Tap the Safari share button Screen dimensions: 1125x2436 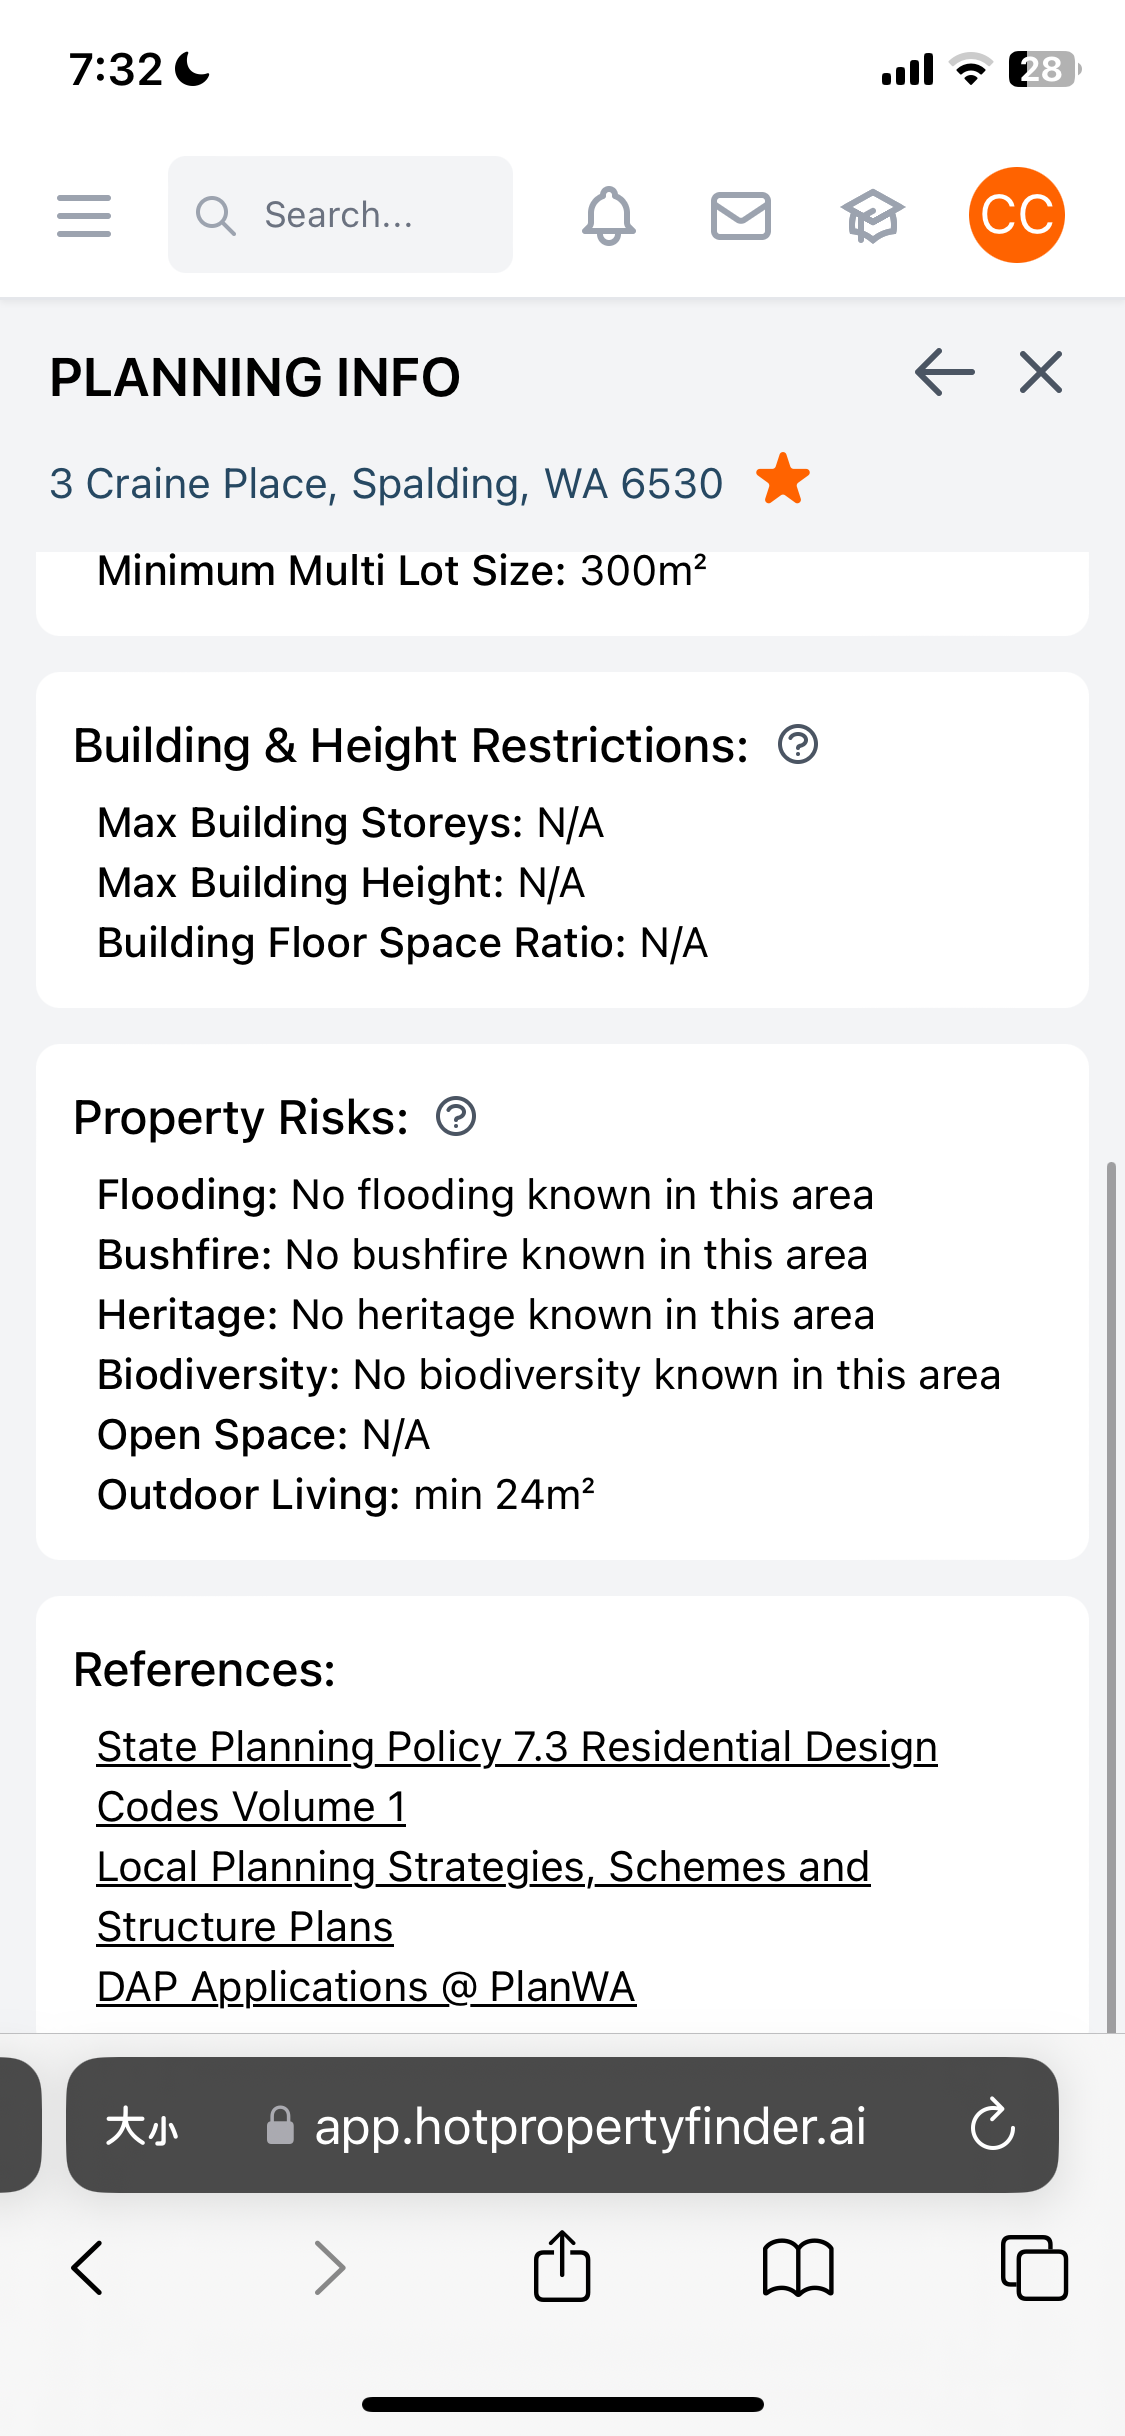pyautogui.click(x=562, y=2267)
